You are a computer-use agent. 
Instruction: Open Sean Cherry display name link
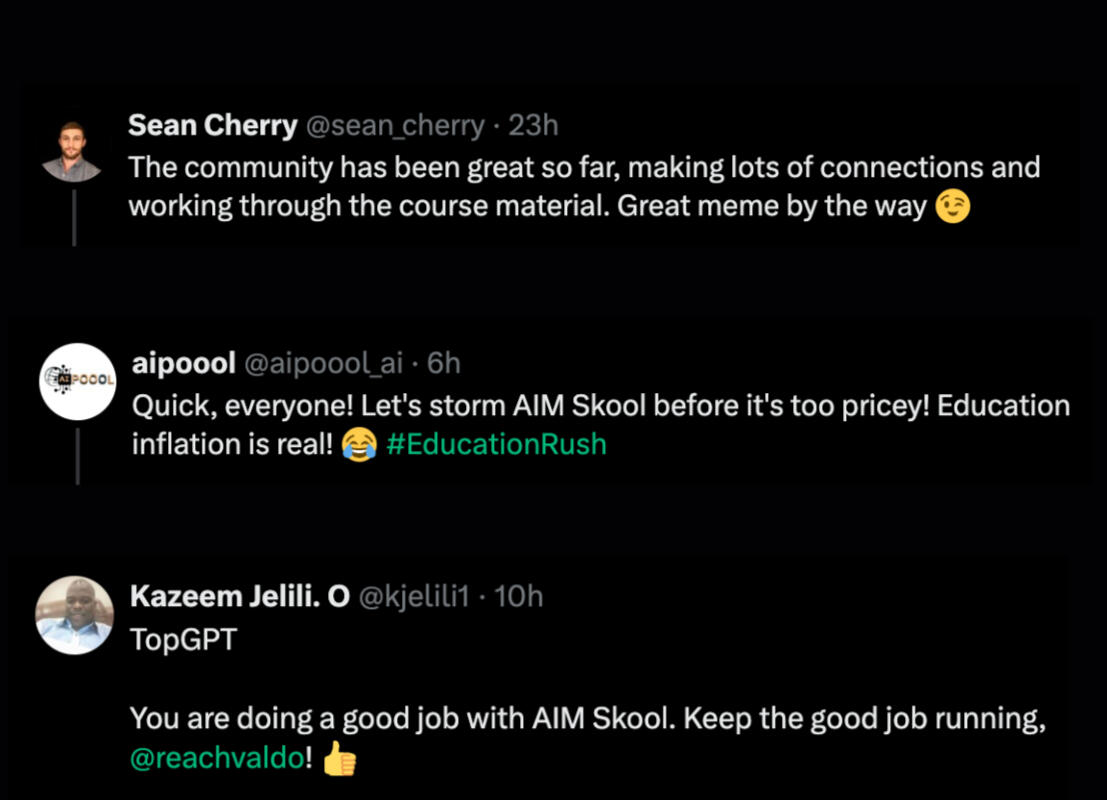[x=212, y=126]
